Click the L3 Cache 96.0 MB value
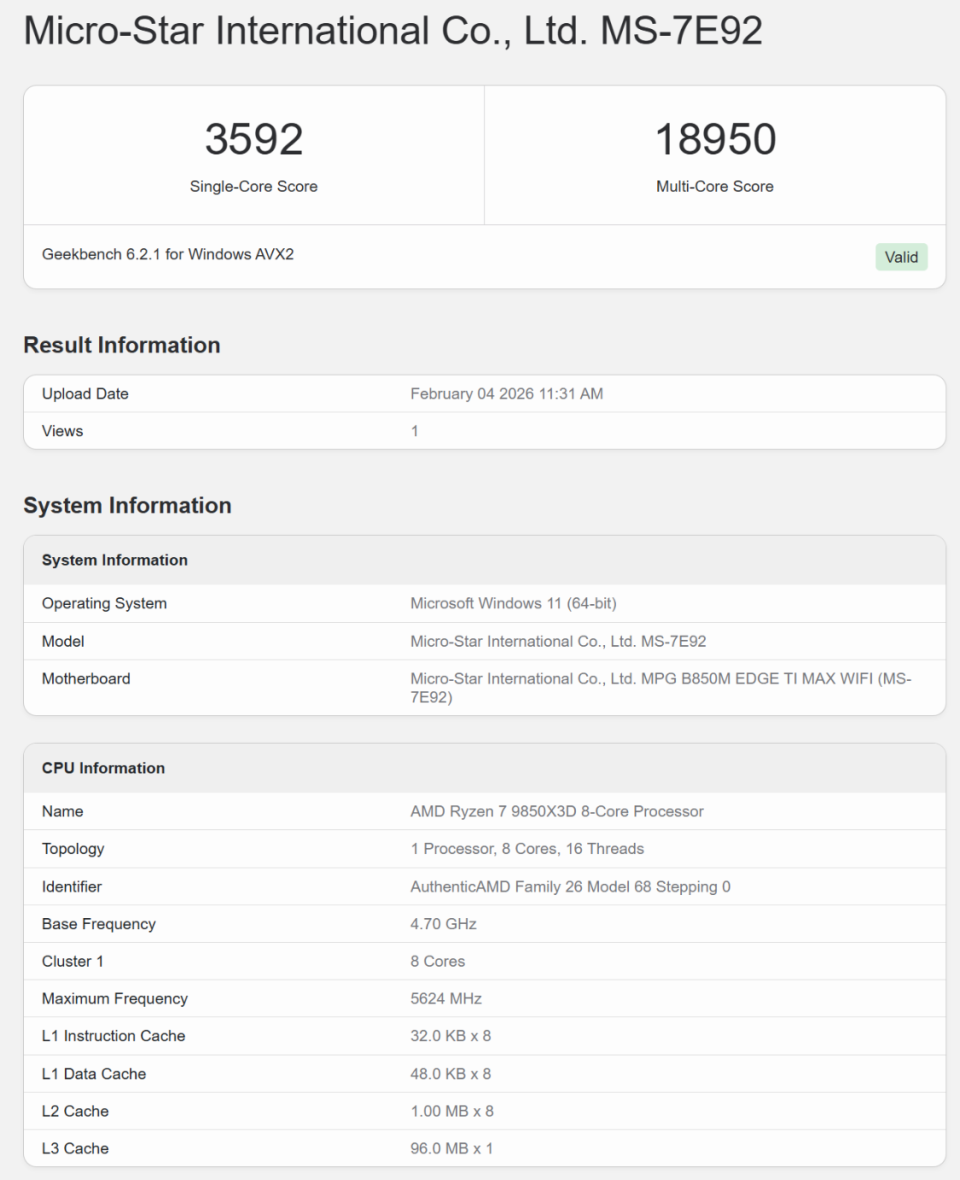Screen dimensions: 960x1180 (451, 1148)
